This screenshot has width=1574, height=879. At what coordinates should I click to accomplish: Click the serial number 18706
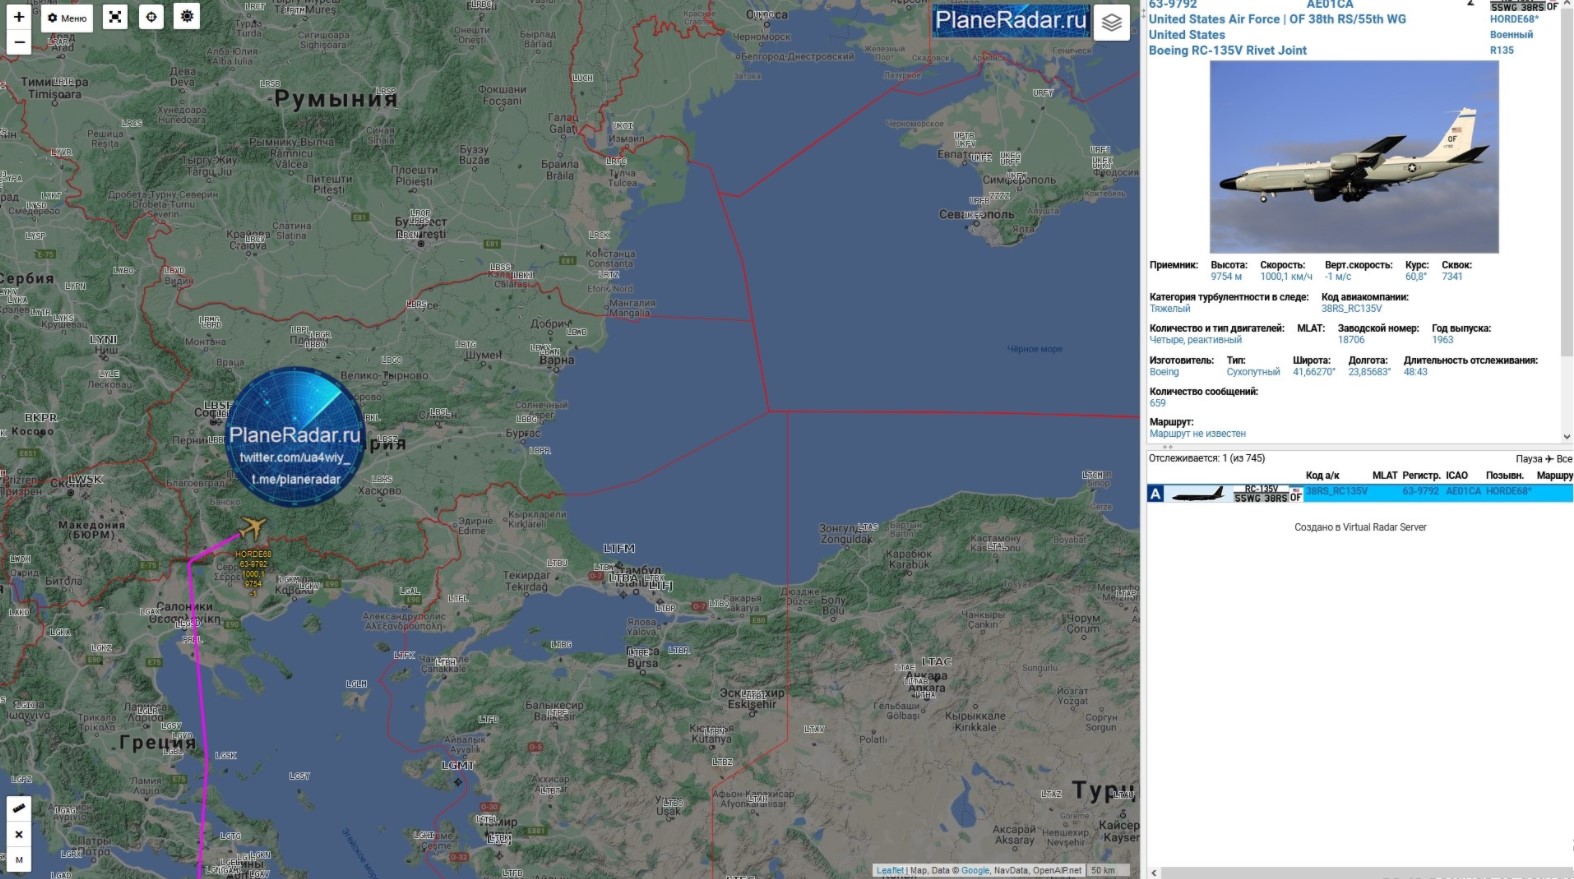click(x=1351, y=340)
